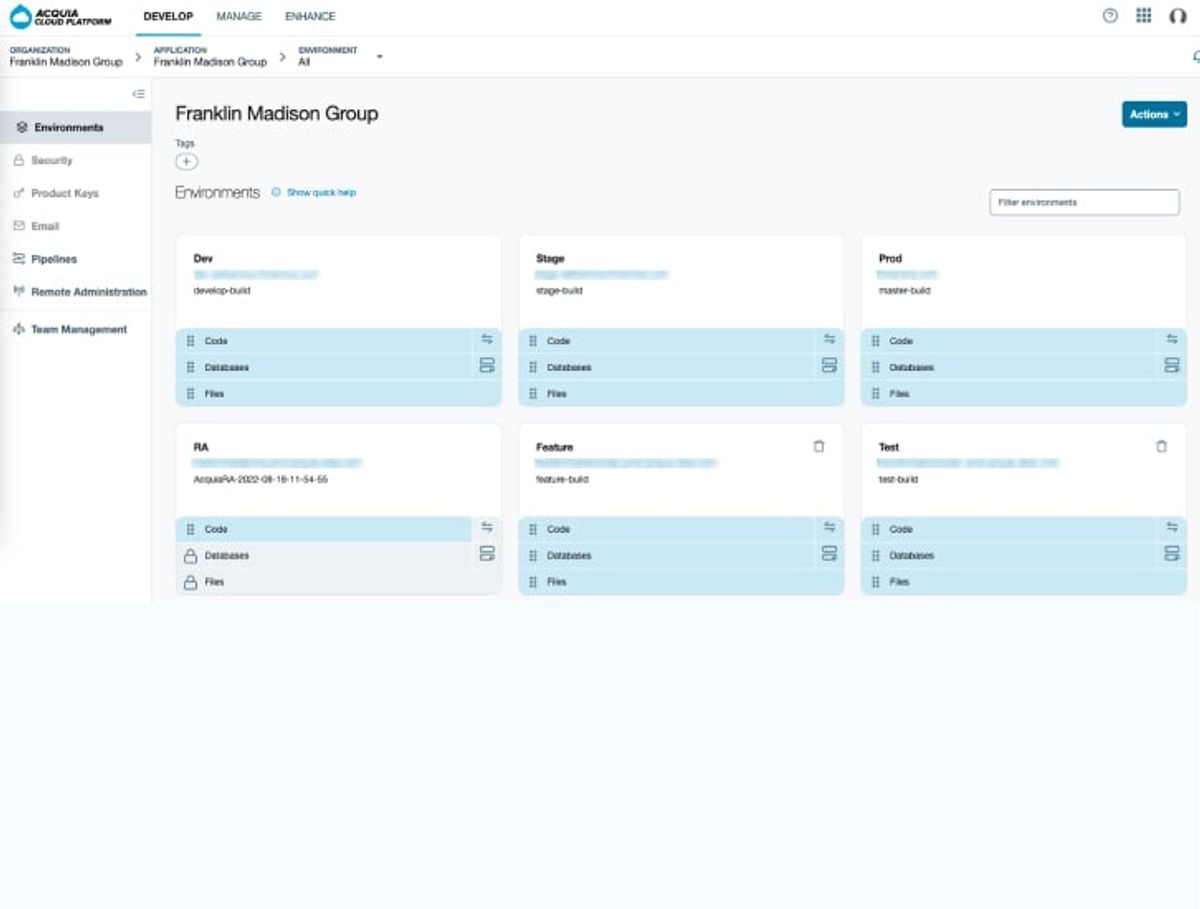Click Dev Databases copy icon
Screen dimensions: 1200x909
[487, 366]
